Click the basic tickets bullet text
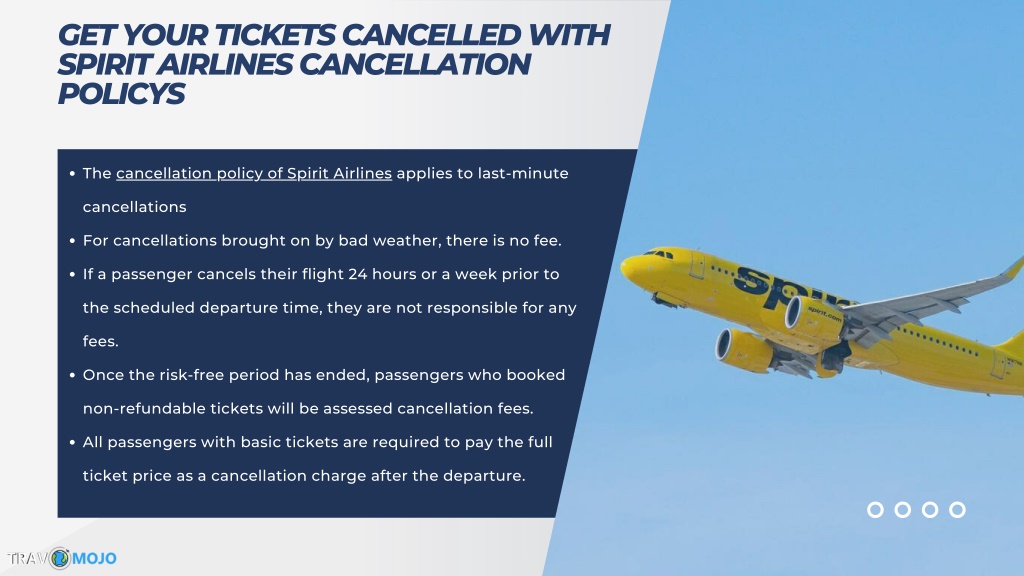The width and height of the screenshot is (1024, 576). click(317, 459)
